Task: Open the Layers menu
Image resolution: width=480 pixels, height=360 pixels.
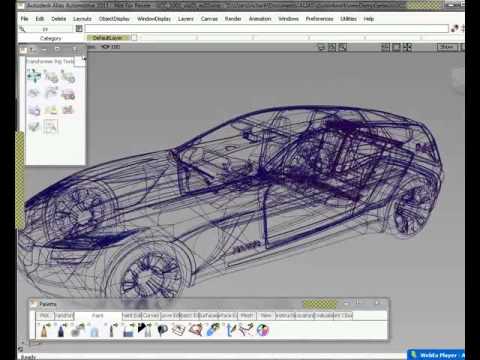Action: click(x=186, y=19)
